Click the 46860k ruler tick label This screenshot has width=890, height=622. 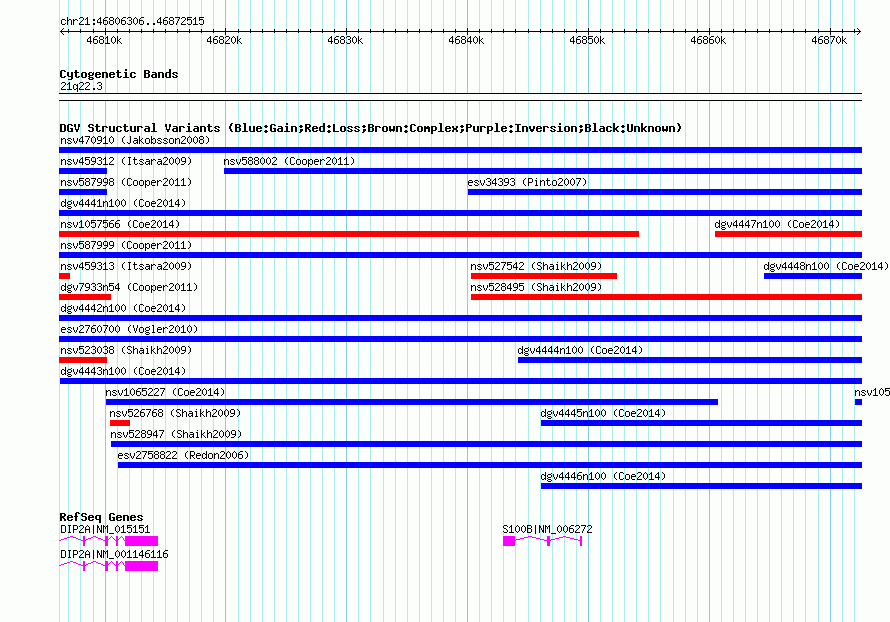click(708, 40)
